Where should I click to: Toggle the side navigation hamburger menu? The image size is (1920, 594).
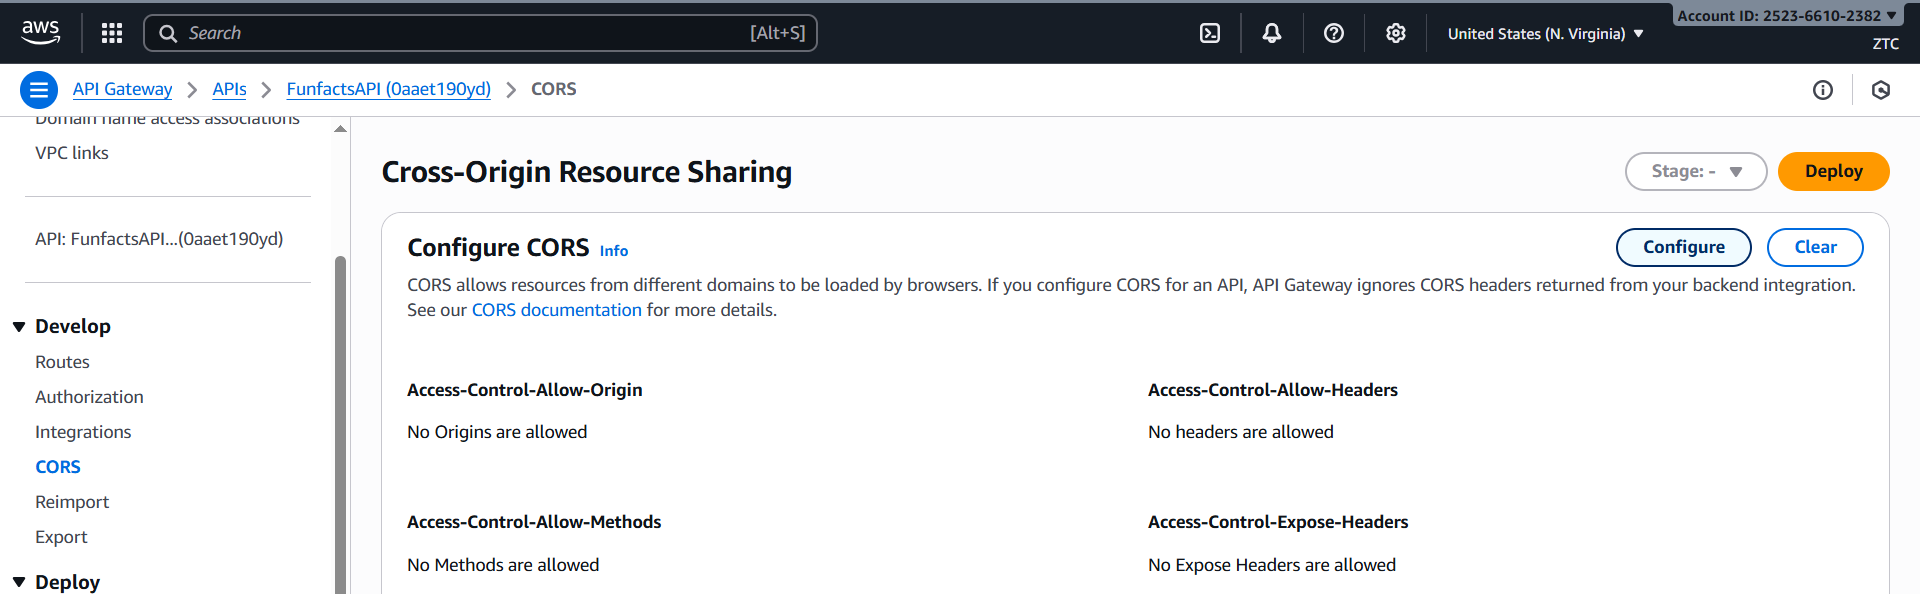39,90
